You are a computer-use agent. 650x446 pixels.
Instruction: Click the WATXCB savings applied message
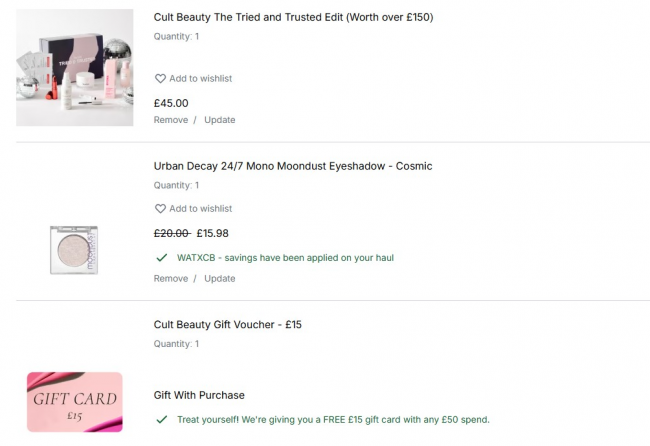[x=285, y=258]
